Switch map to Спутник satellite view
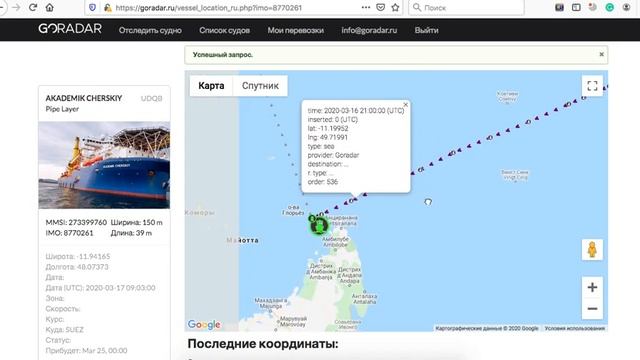This screenshot has width=640, height=360. click(260, 86)
